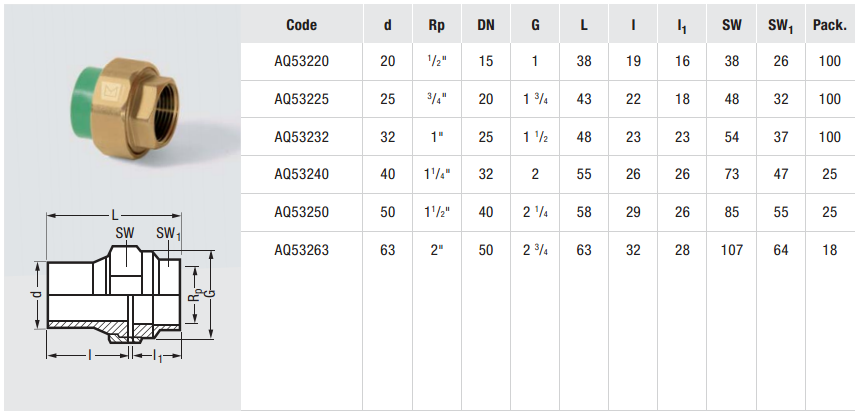Click the DN column header
The width and height of the screenshot is (860, 415).
tap(486, 25)
